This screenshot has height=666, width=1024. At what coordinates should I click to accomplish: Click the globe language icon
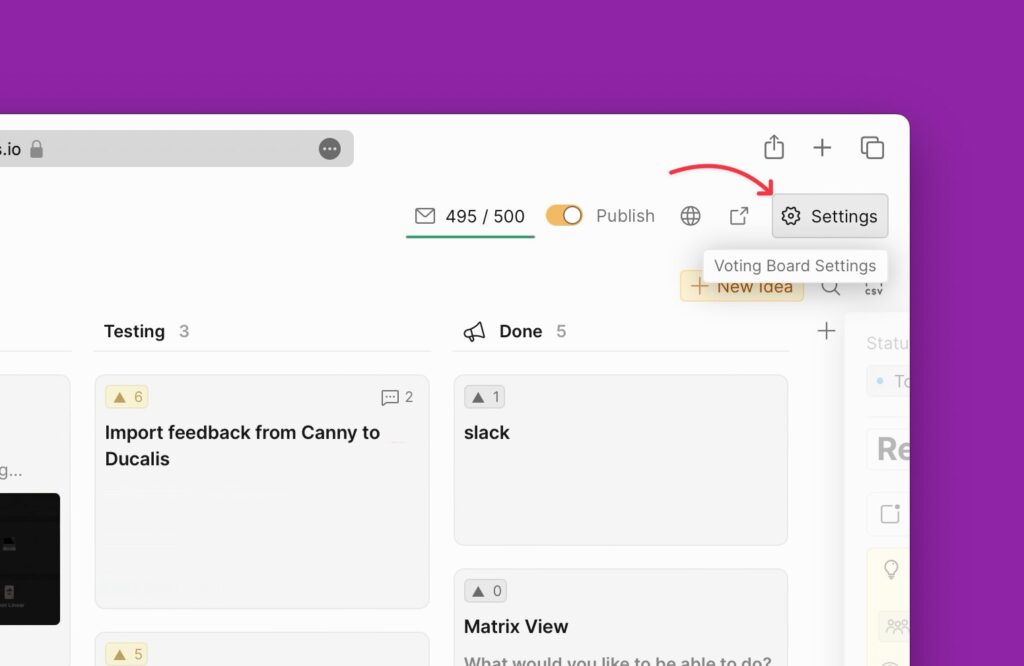[690, 216]
